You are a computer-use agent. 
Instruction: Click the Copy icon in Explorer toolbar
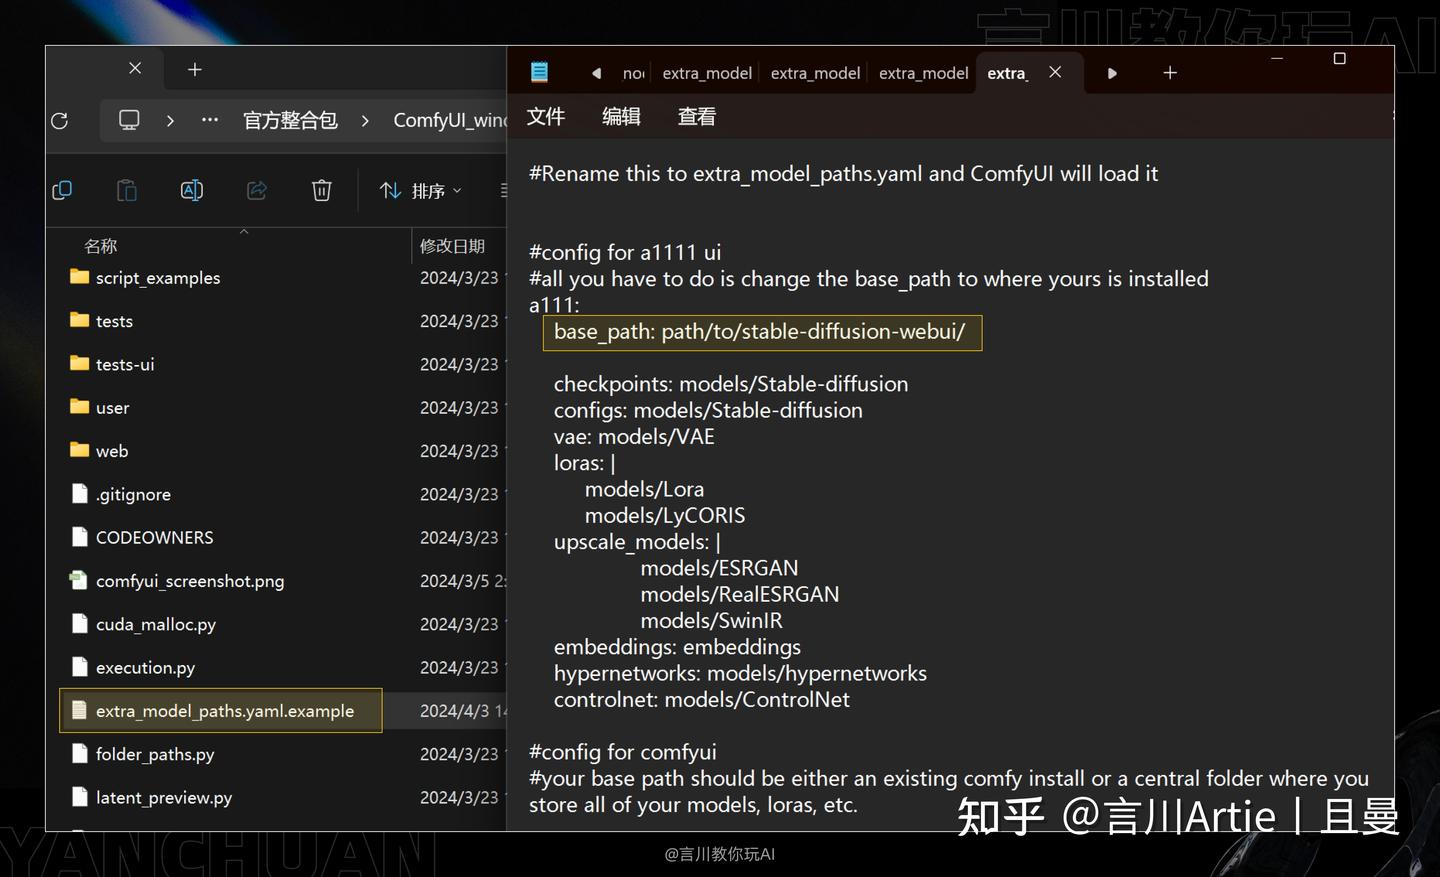(x=62, y=190)
